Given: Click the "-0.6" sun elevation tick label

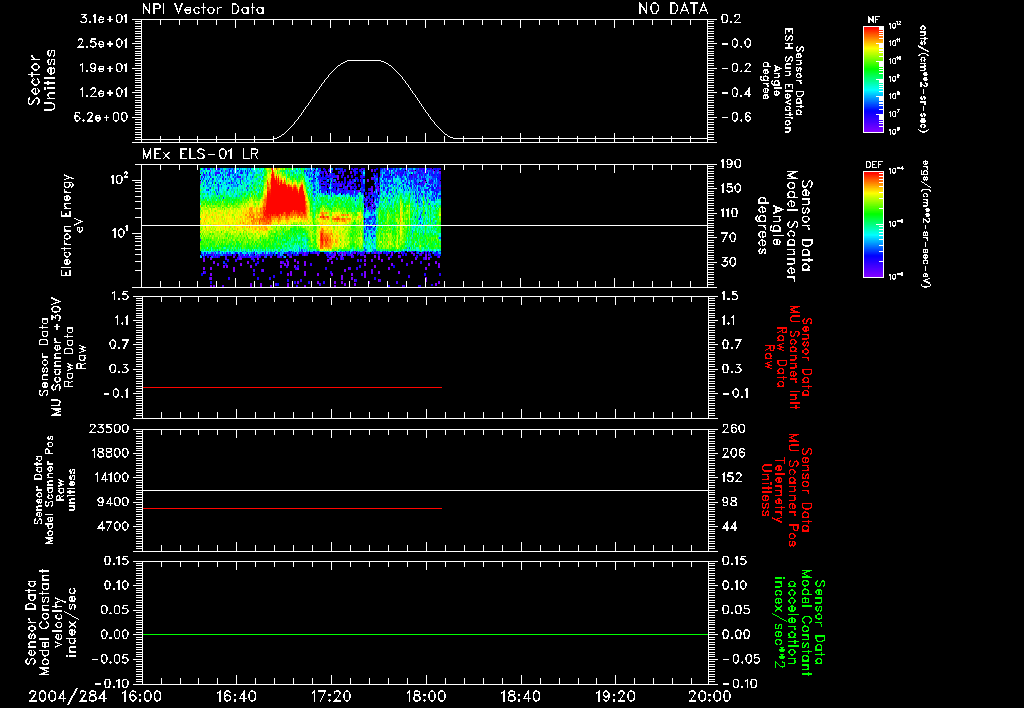Looking at the screenshot, I should pyautogui.click(x=735, y=118).
